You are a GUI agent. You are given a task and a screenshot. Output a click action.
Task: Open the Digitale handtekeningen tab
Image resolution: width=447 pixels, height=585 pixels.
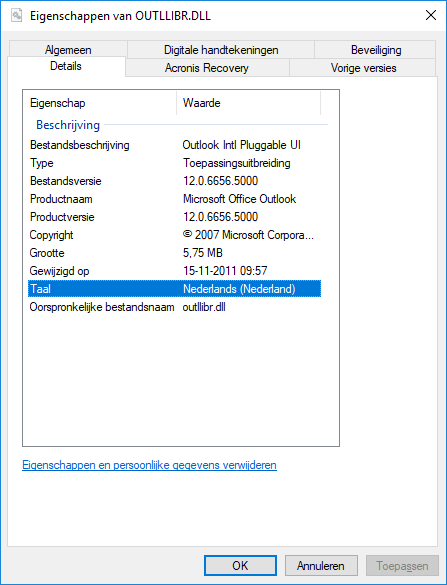(x=221, y=50)
